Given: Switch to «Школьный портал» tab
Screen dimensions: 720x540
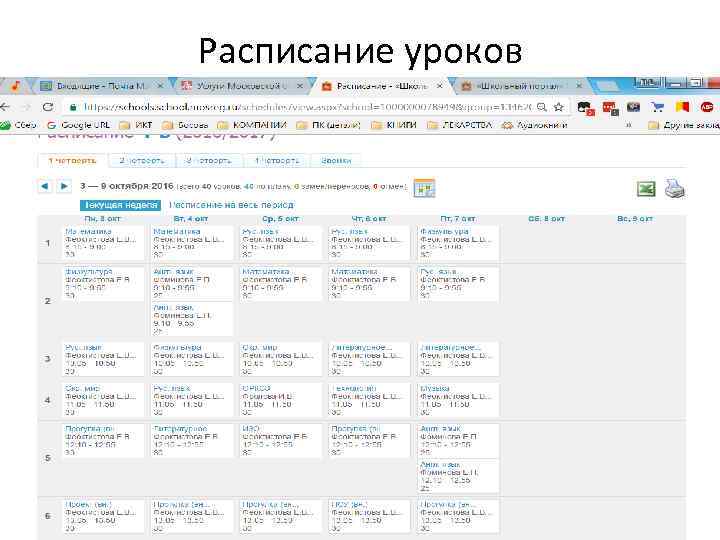Looking at the screenshot, I should tap(519, 86).
